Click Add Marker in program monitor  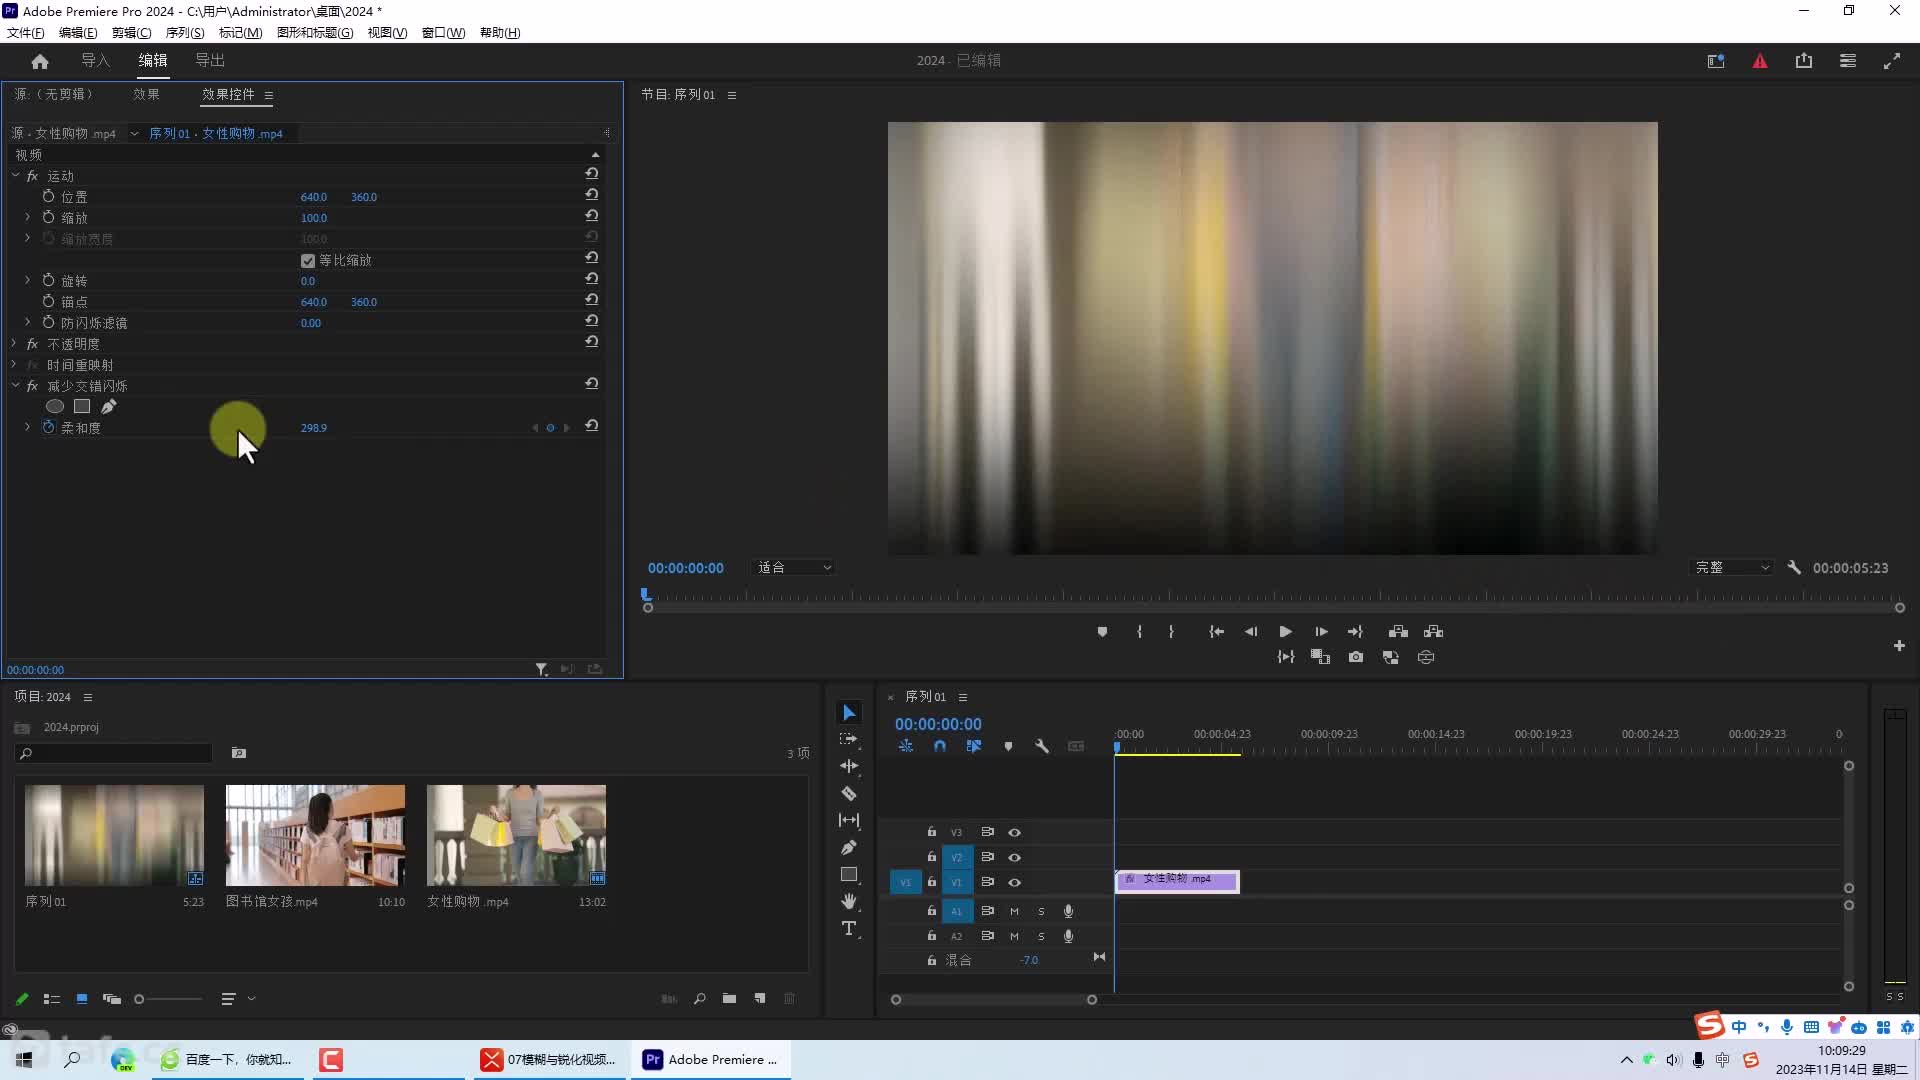click(1102, 632)
